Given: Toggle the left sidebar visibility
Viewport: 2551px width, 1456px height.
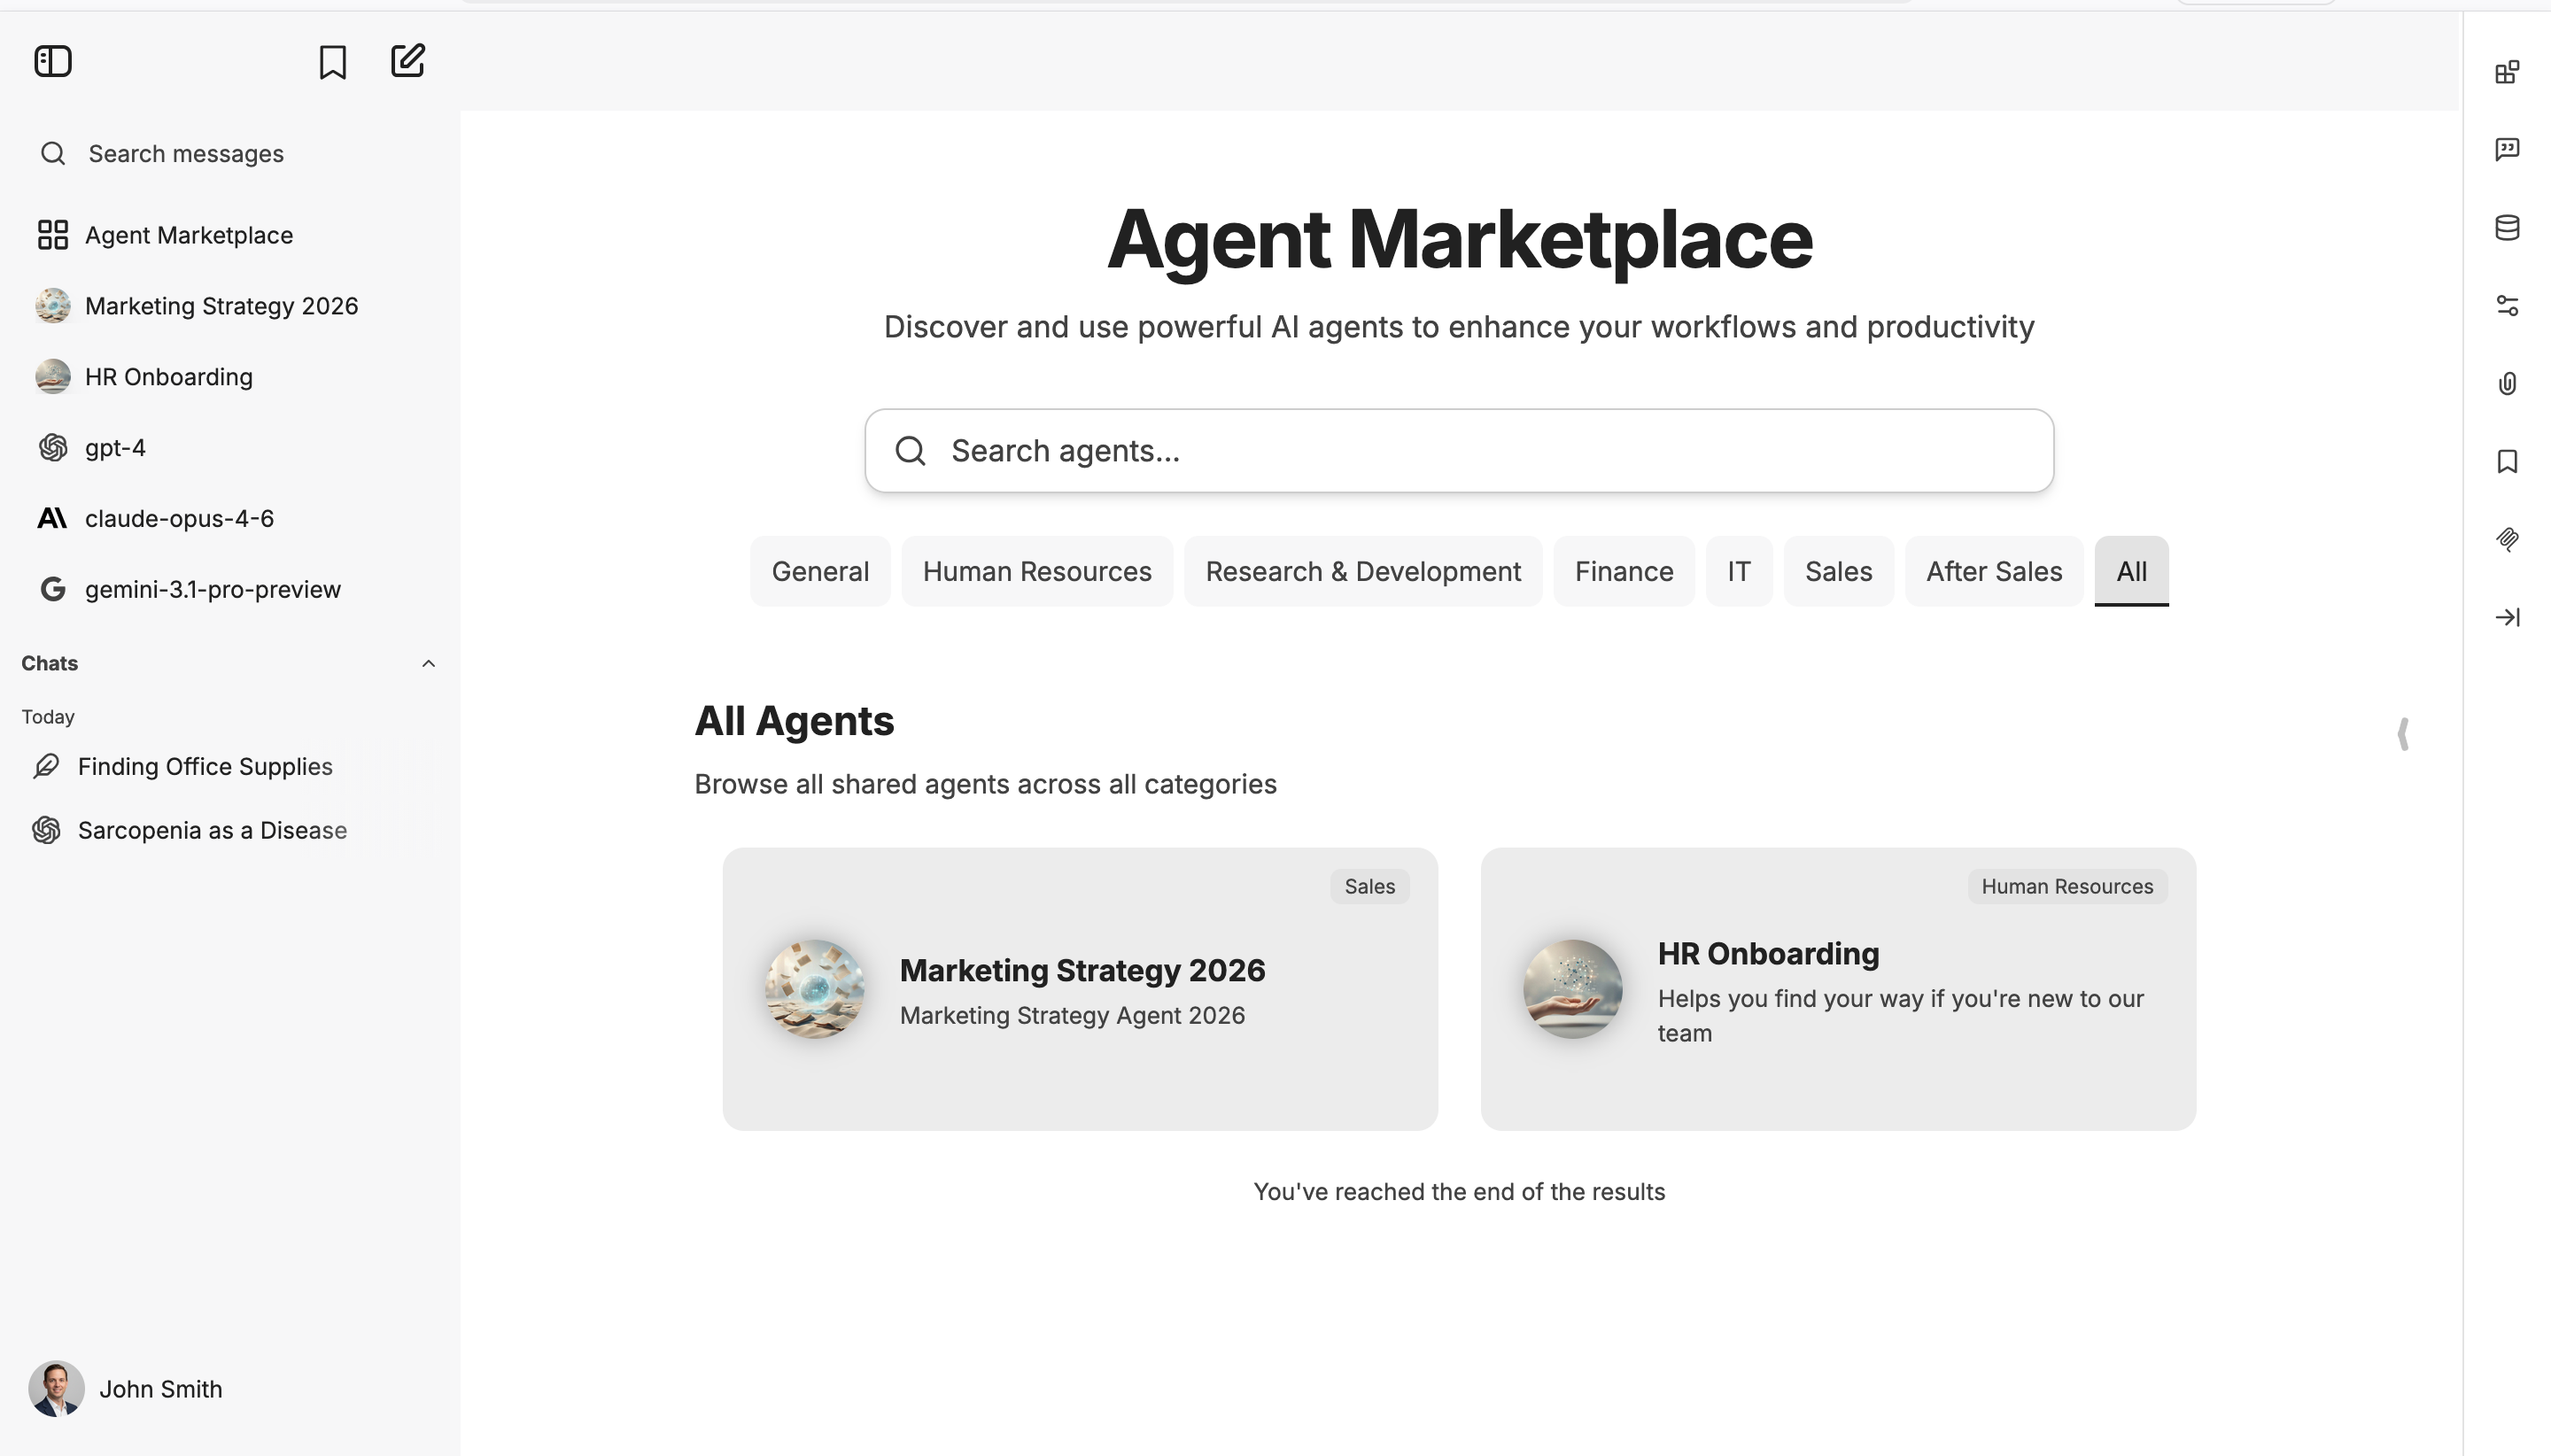Looking at the screenshot, I should 52,61.
